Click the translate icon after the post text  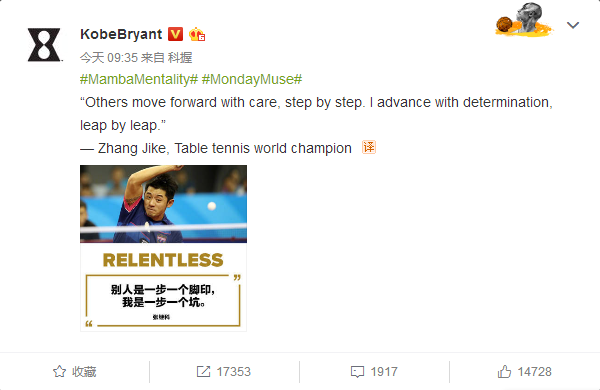click(369, 147)
